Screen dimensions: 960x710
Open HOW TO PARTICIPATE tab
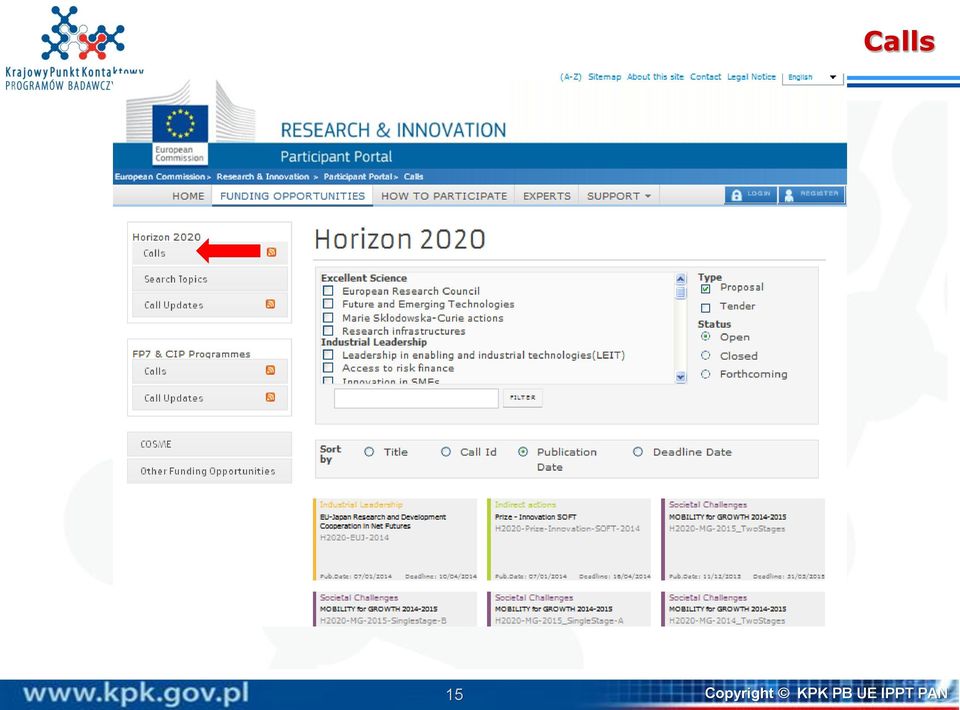point(444,196)
